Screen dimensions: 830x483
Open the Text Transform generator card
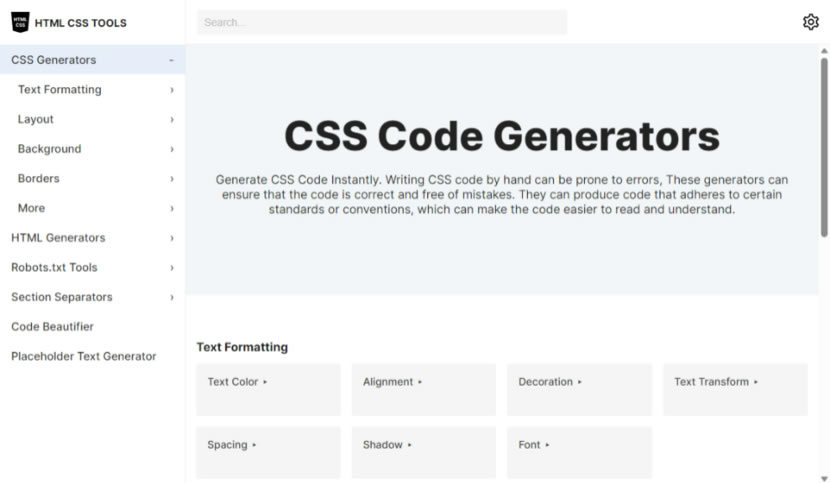click(x=734, y=389)
